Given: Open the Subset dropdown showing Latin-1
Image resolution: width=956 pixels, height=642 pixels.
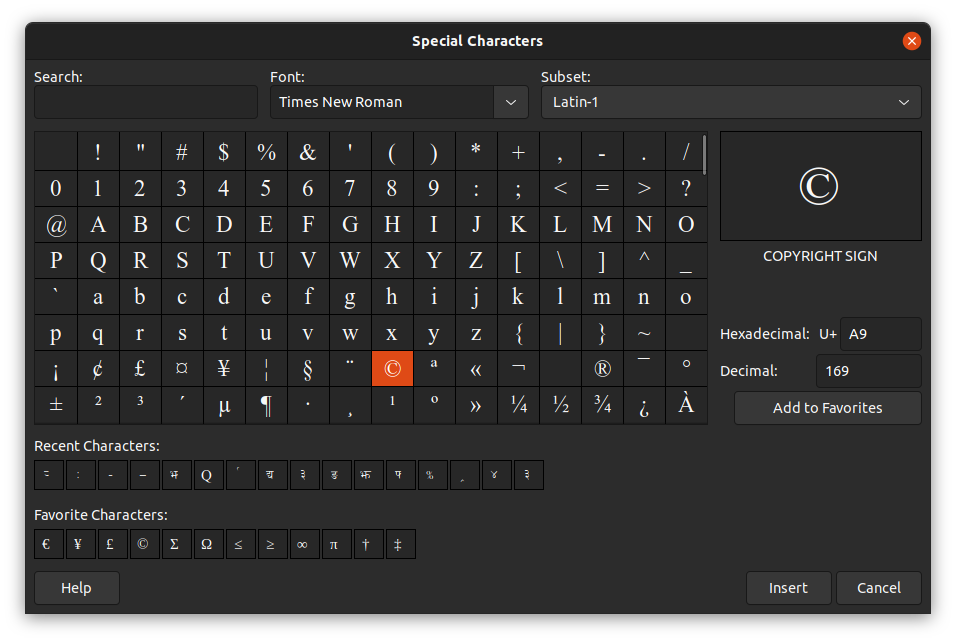Looking at the screenshot, I should [730, 102].
